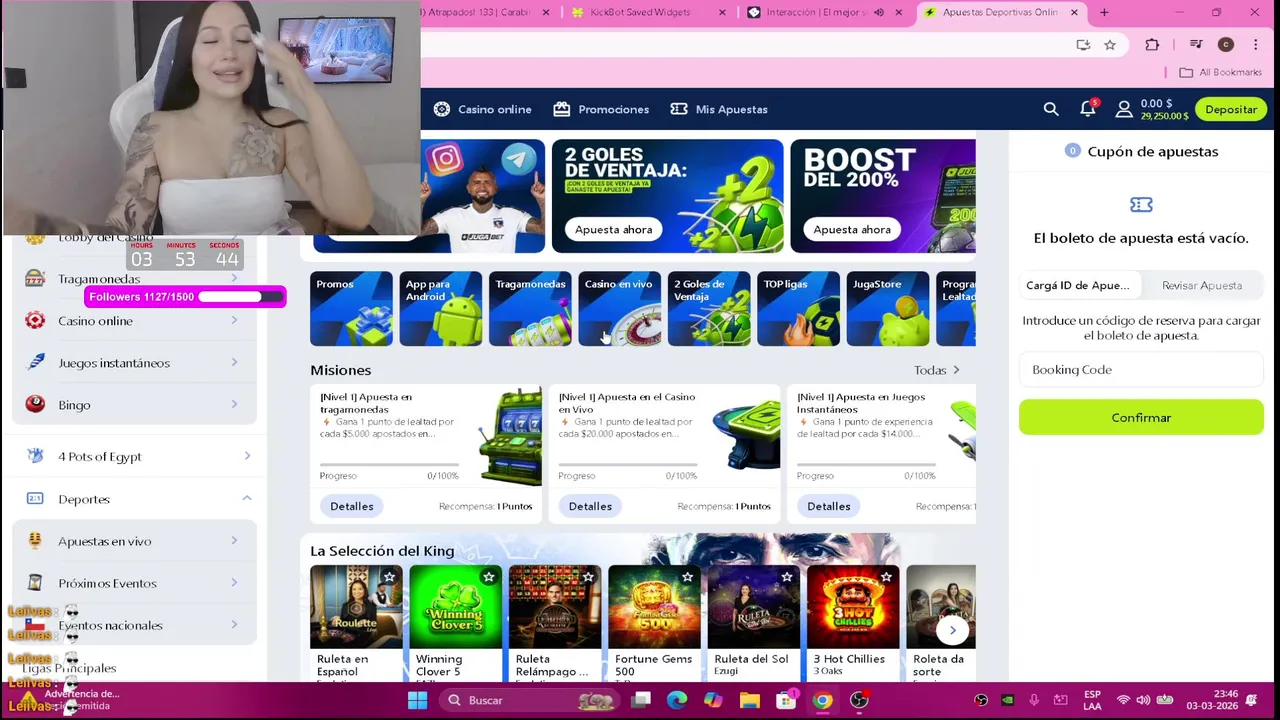Favorite Fortune Gems 500 with its star
Screen dimensions: 1280x720
(687, 577)
